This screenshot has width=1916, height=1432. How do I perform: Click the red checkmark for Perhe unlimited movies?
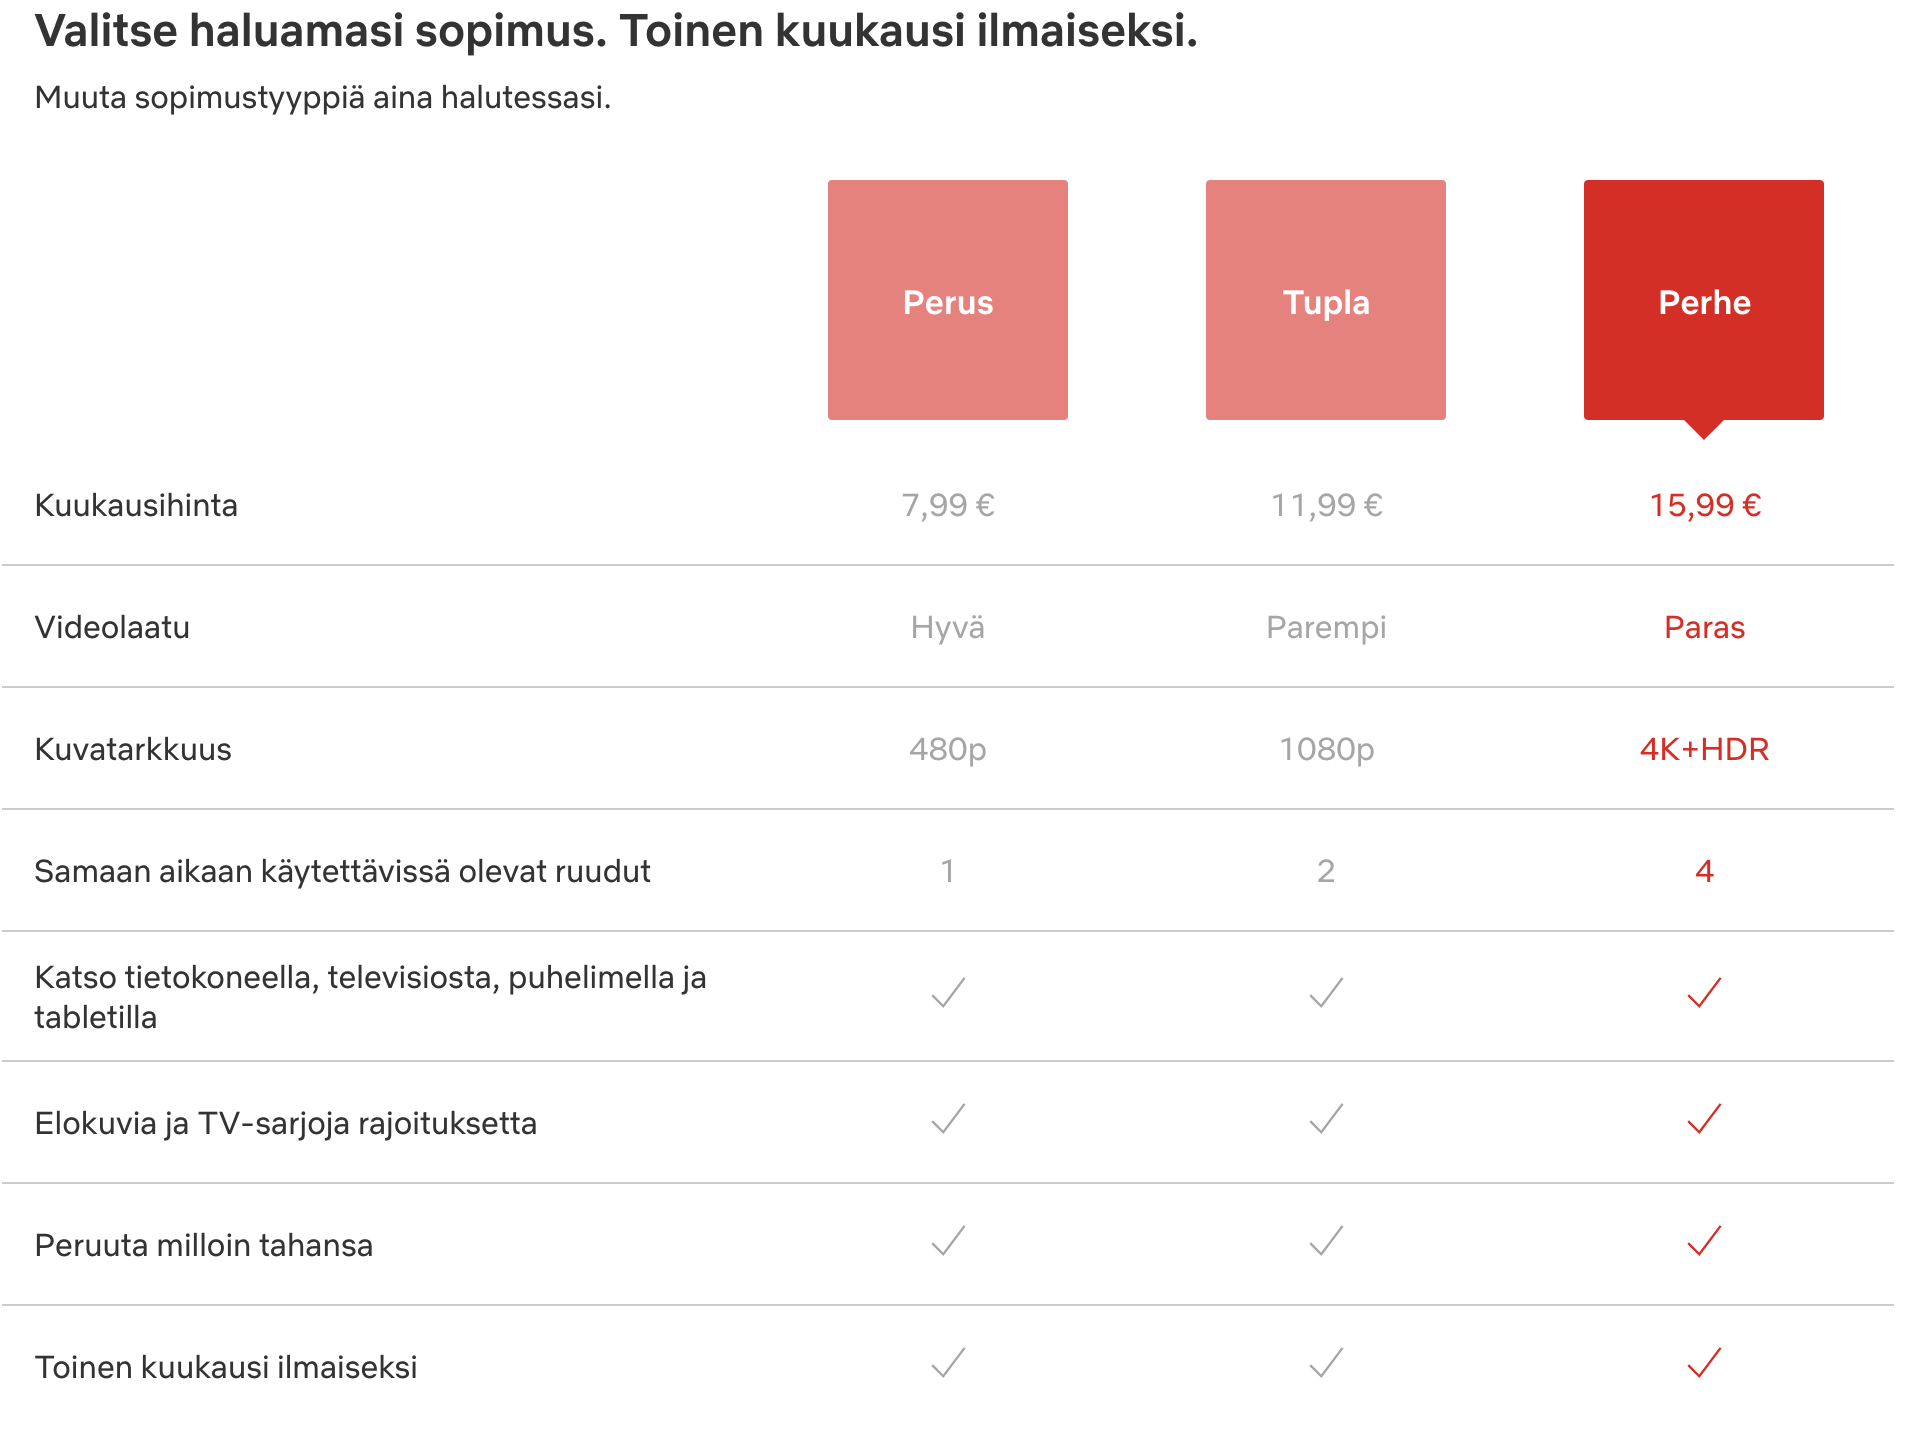click(1704, 1120)
